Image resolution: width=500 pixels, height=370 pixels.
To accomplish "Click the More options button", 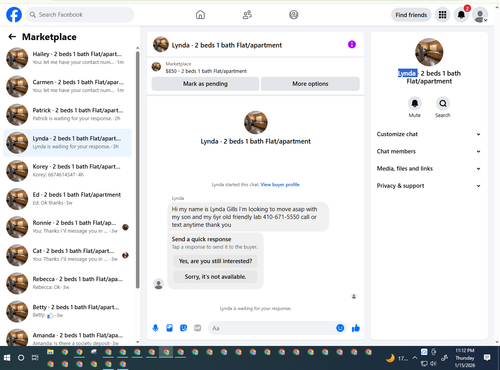I will pyautogui.click(x=310, y=84).
